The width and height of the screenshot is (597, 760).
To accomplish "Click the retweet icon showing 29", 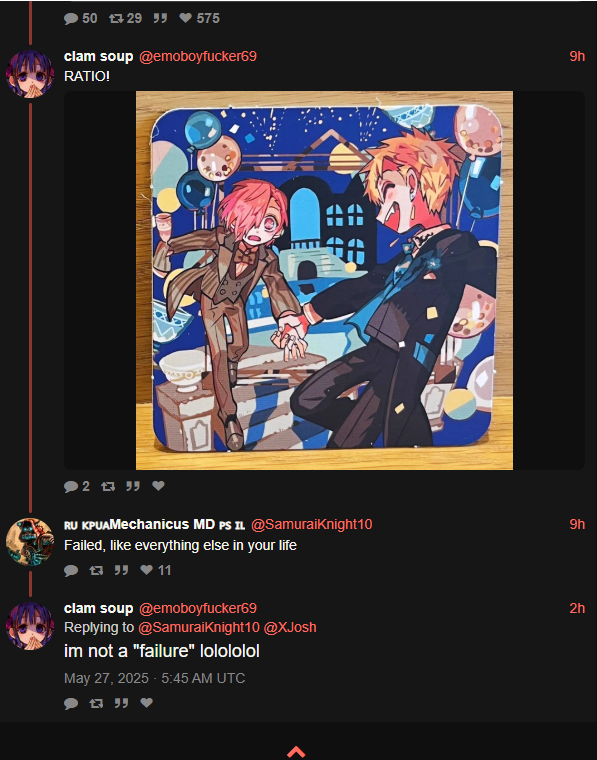I will (x=116, y=18).
